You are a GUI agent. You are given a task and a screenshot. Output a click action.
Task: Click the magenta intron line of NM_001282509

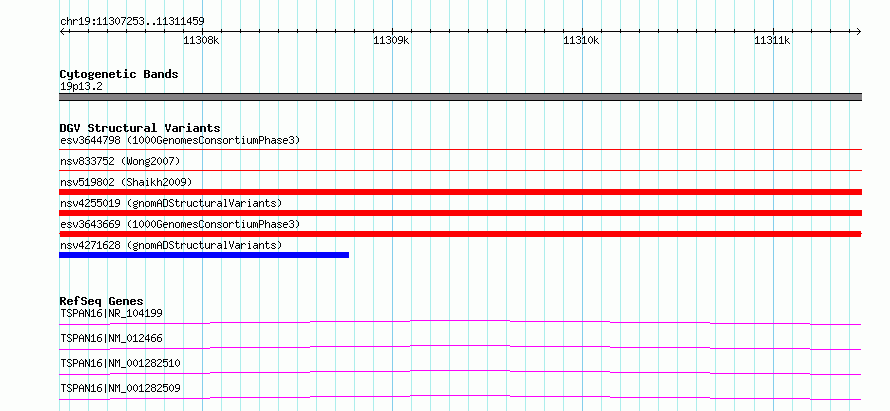click(x=460, y=397)
